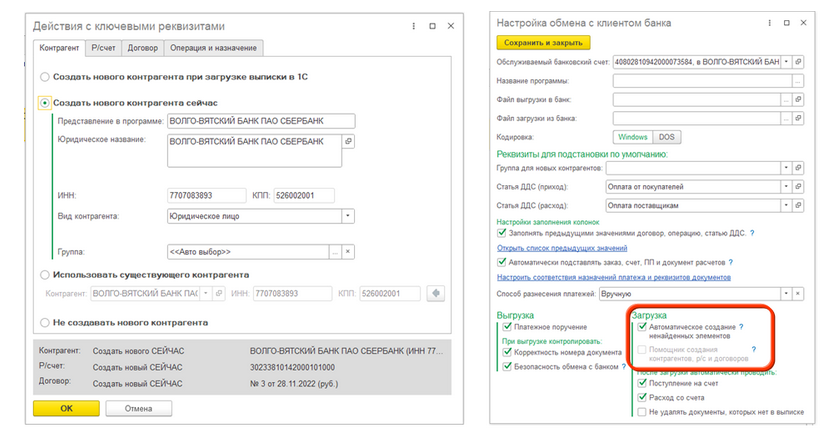Open the Юридическое название expand-editor icon
Viewport: 824px width, 433px height.
point(348,141)
